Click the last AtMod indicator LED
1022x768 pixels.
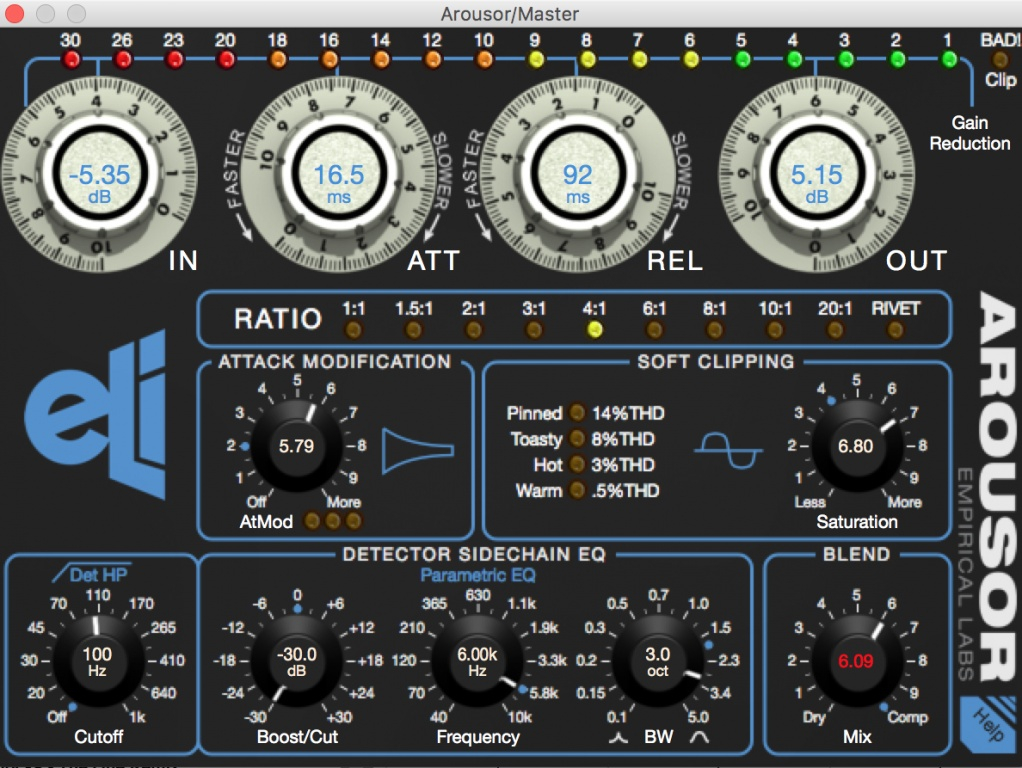click(353, 521)
